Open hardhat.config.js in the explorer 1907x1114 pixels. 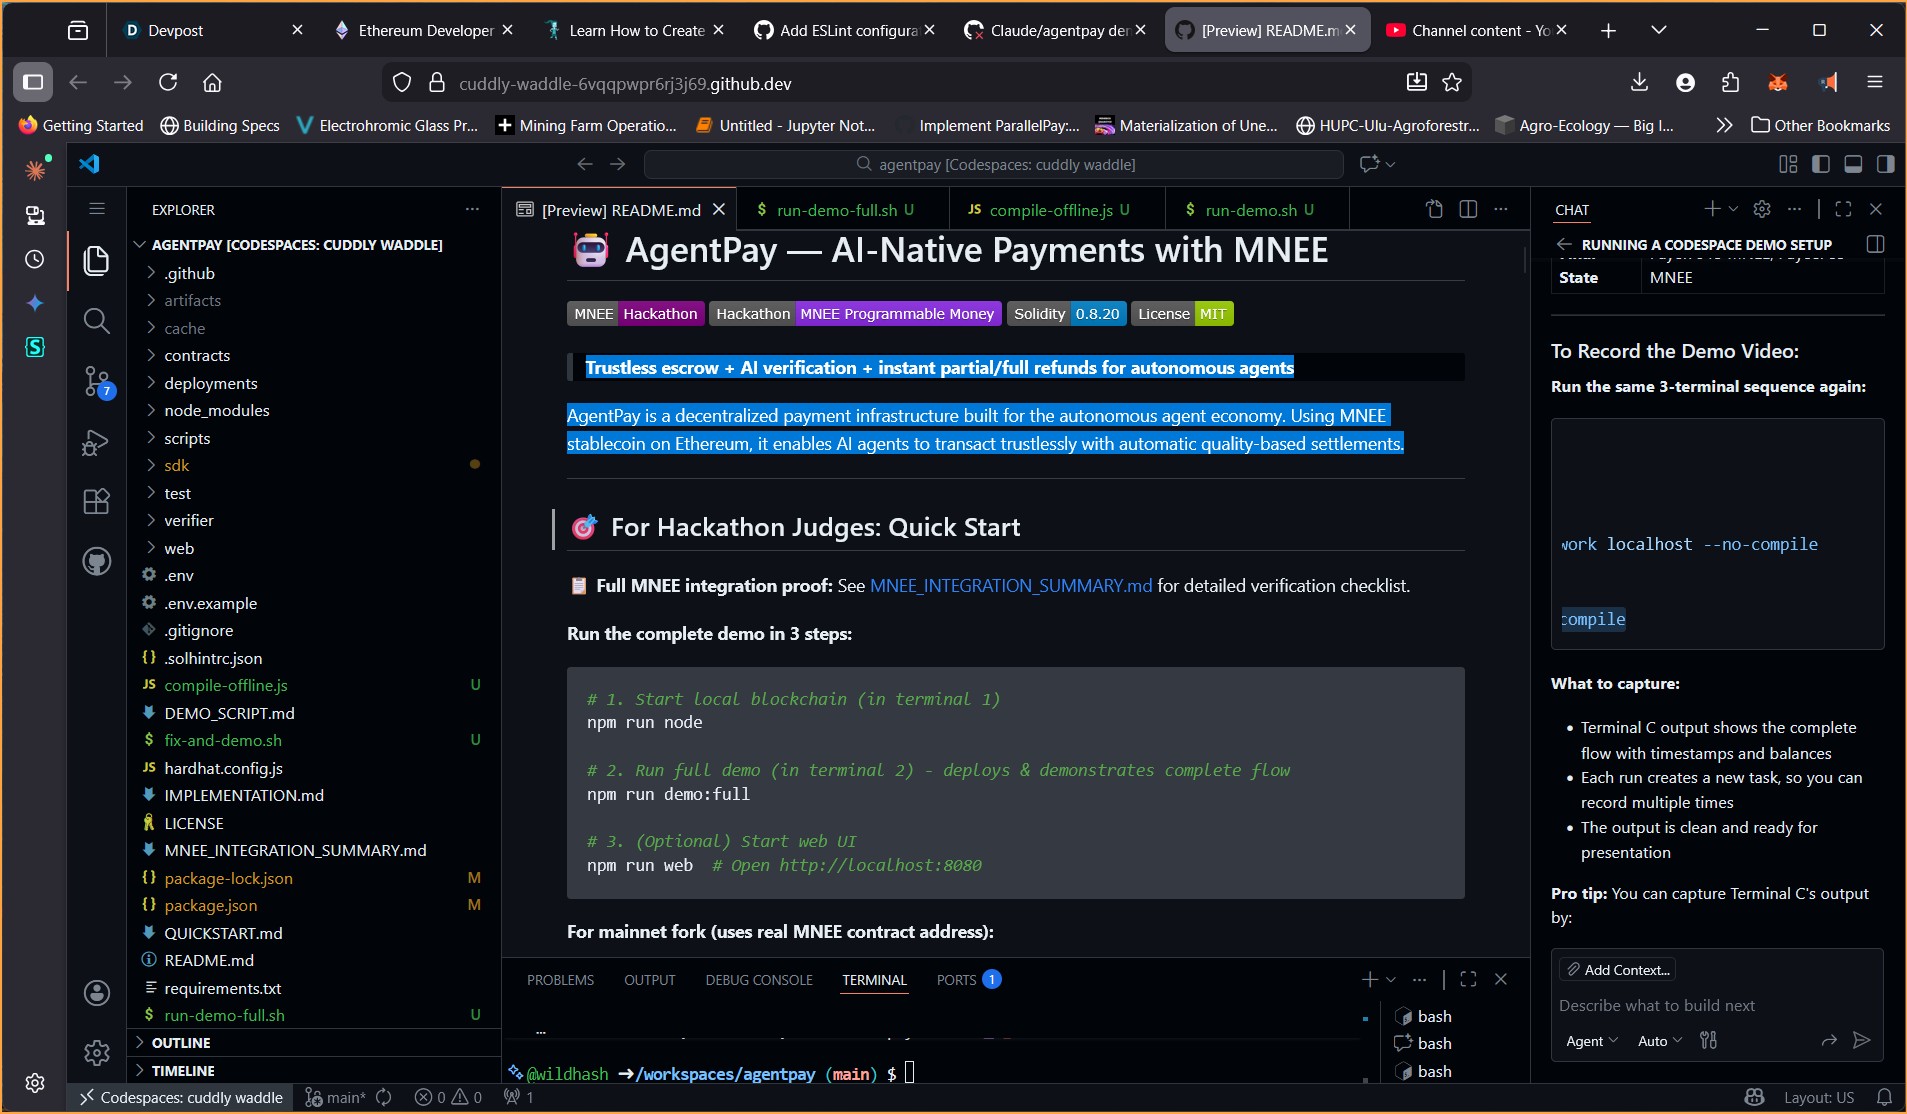(314, 768)
